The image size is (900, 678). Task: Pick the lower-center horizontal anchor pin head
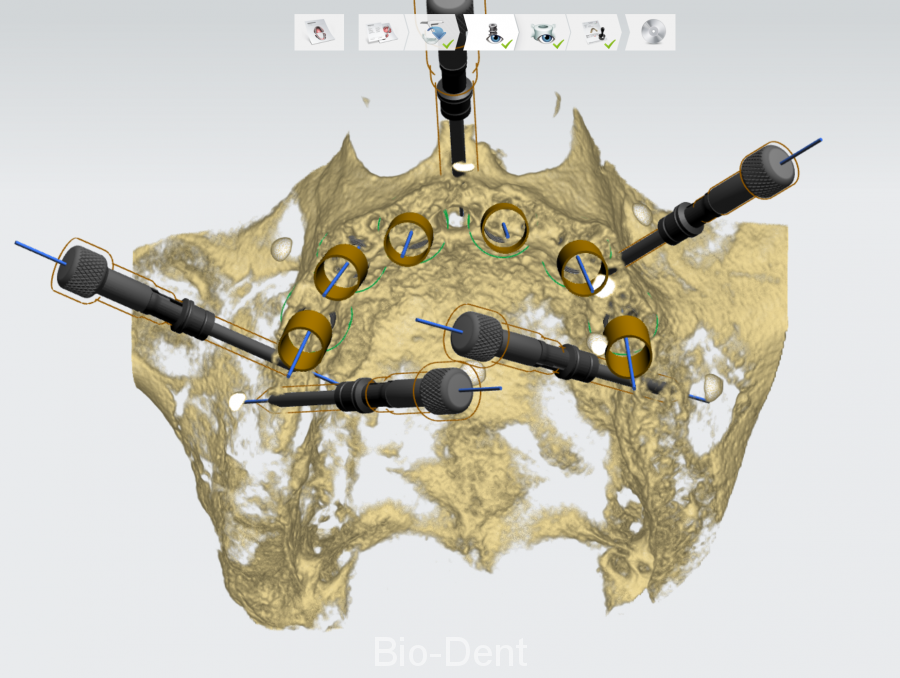(441, 390)
